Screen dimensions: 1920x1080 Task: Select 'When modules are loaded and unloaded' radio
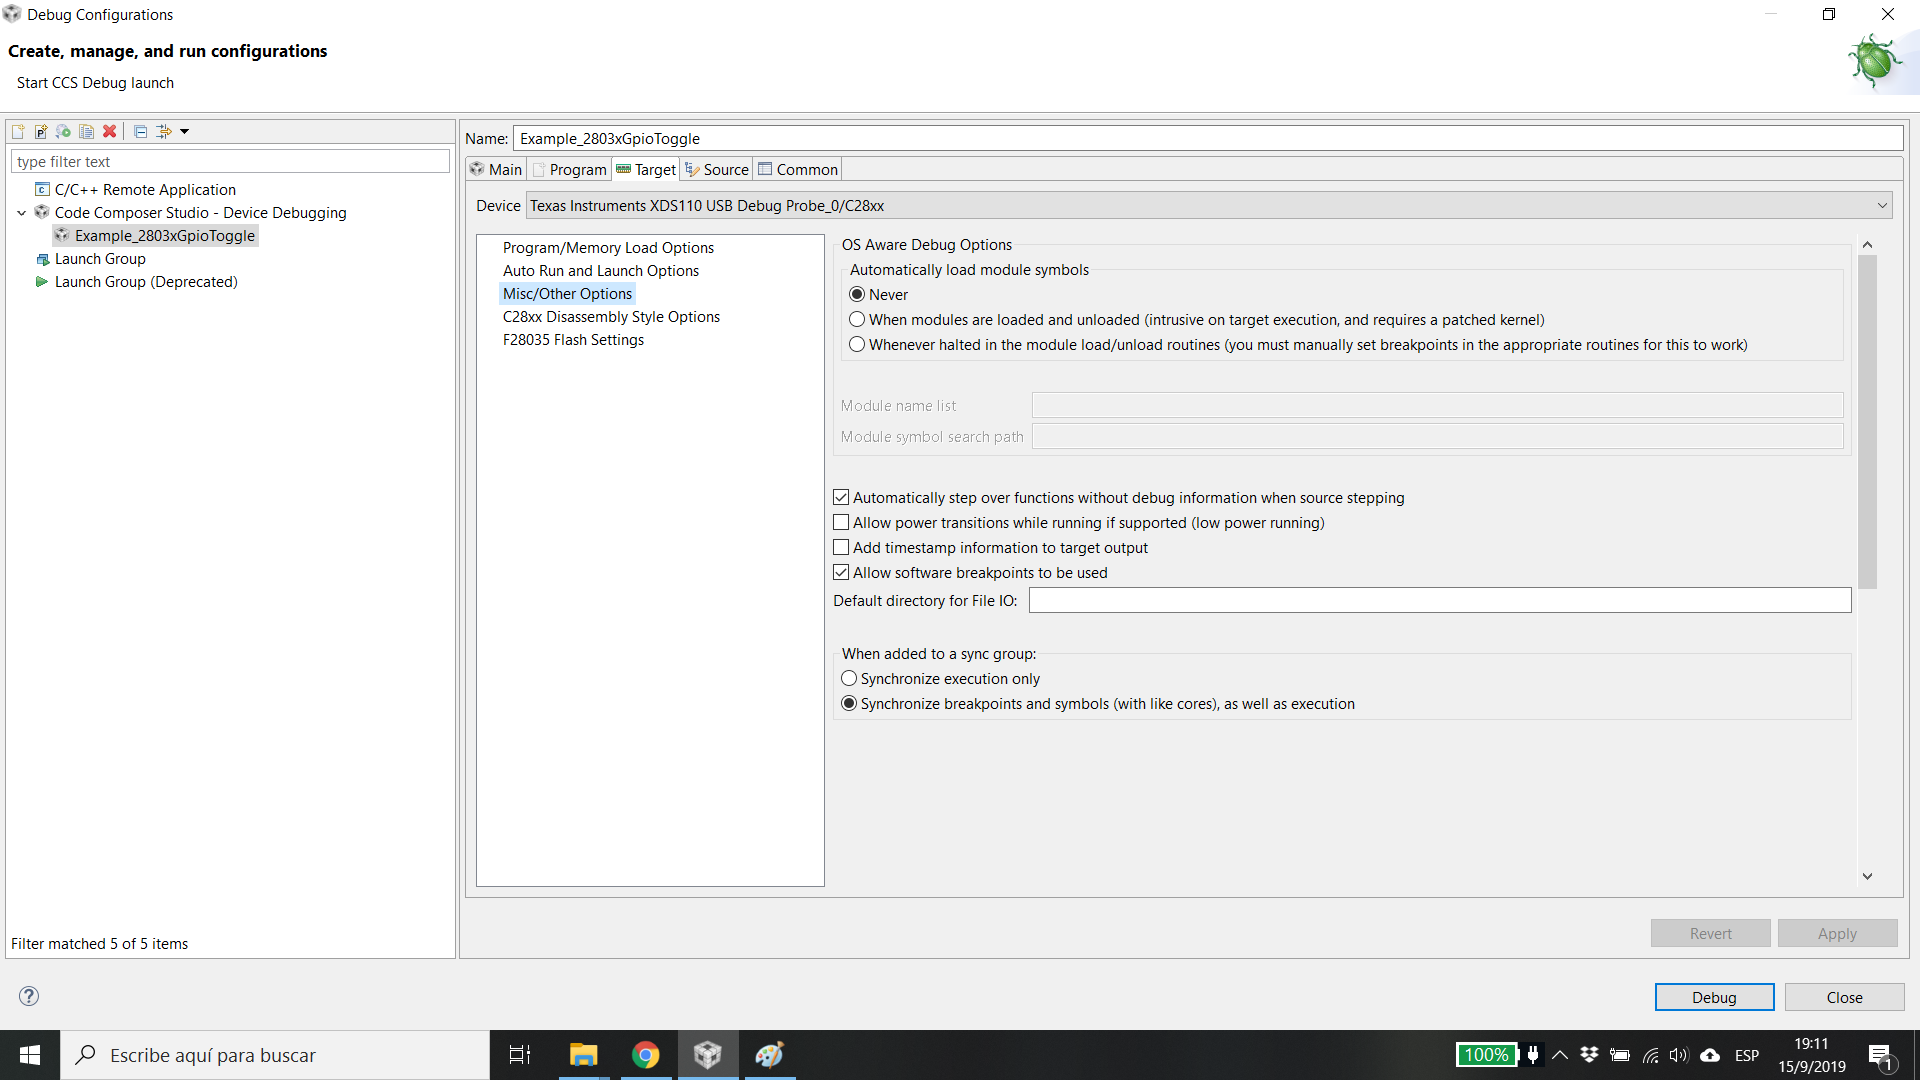click(857, 319)
